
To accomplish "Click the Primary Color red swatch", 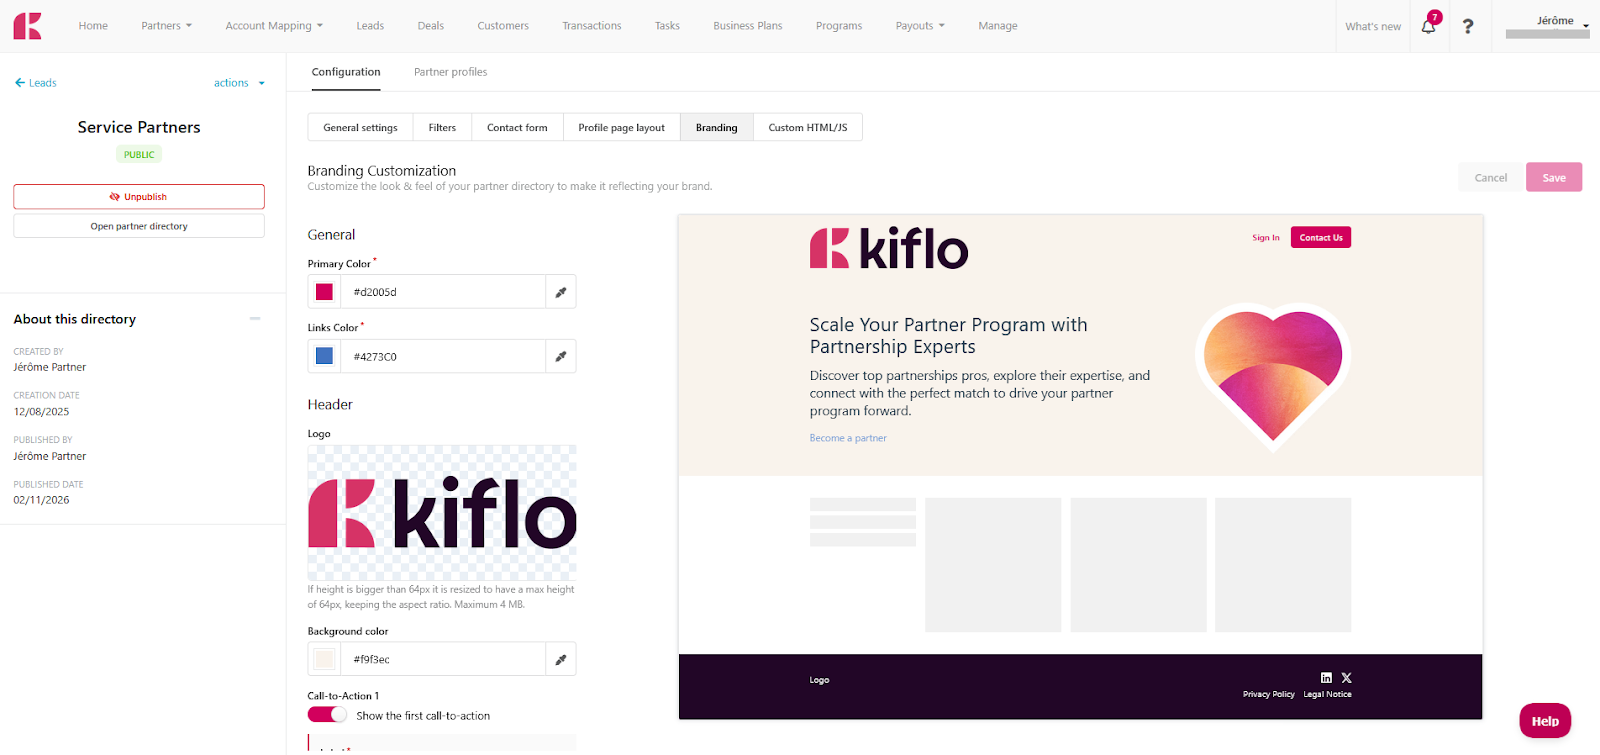I will tap(324, 292).
